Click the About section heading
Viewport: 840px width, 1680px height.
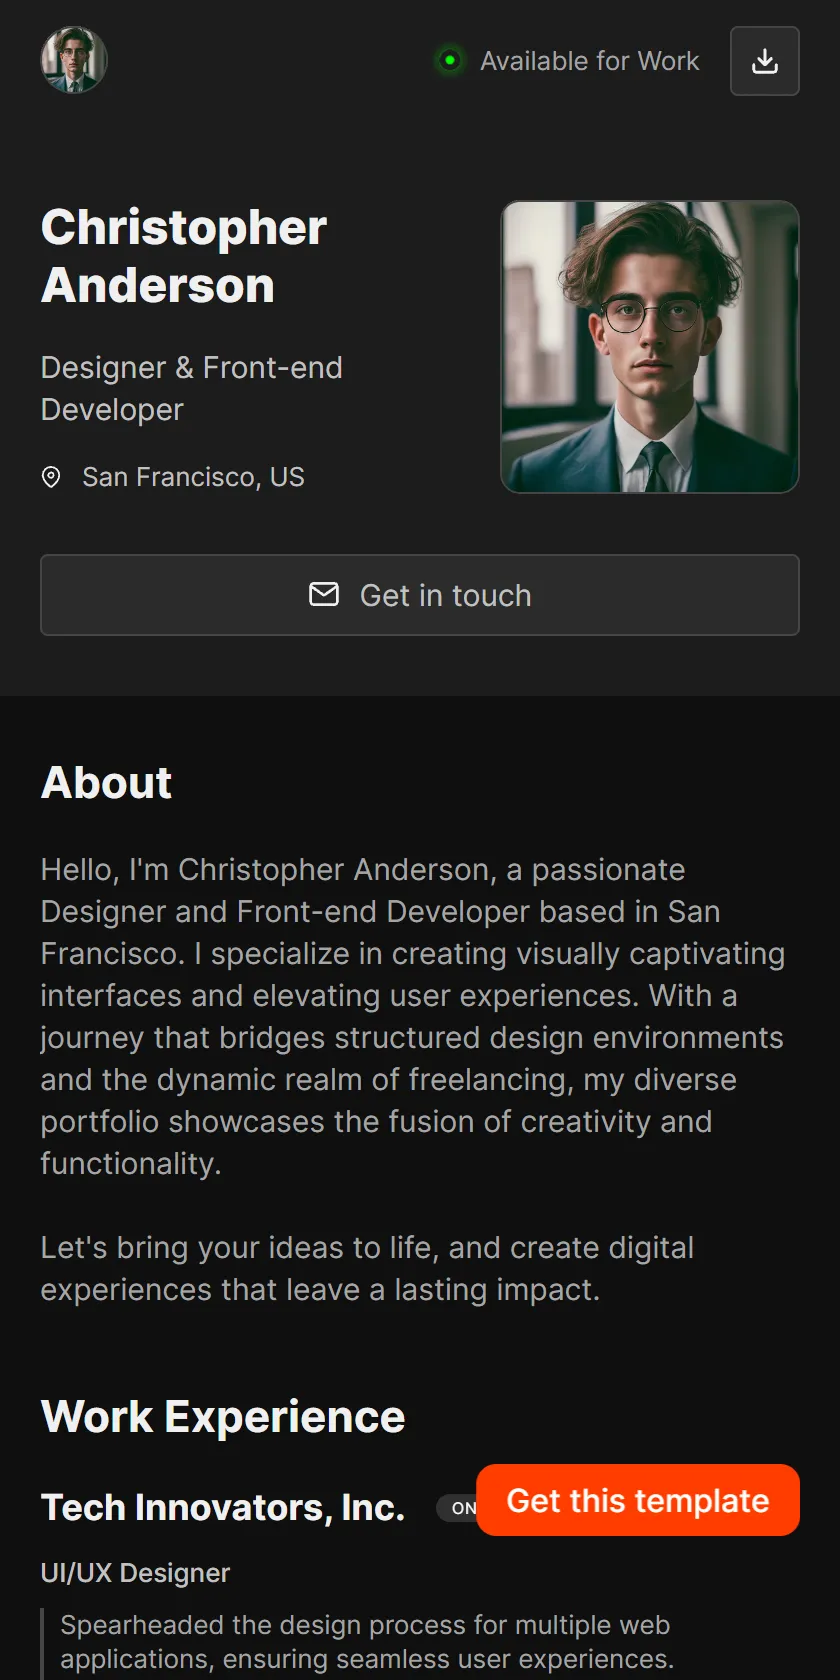(x=106, y=782)
